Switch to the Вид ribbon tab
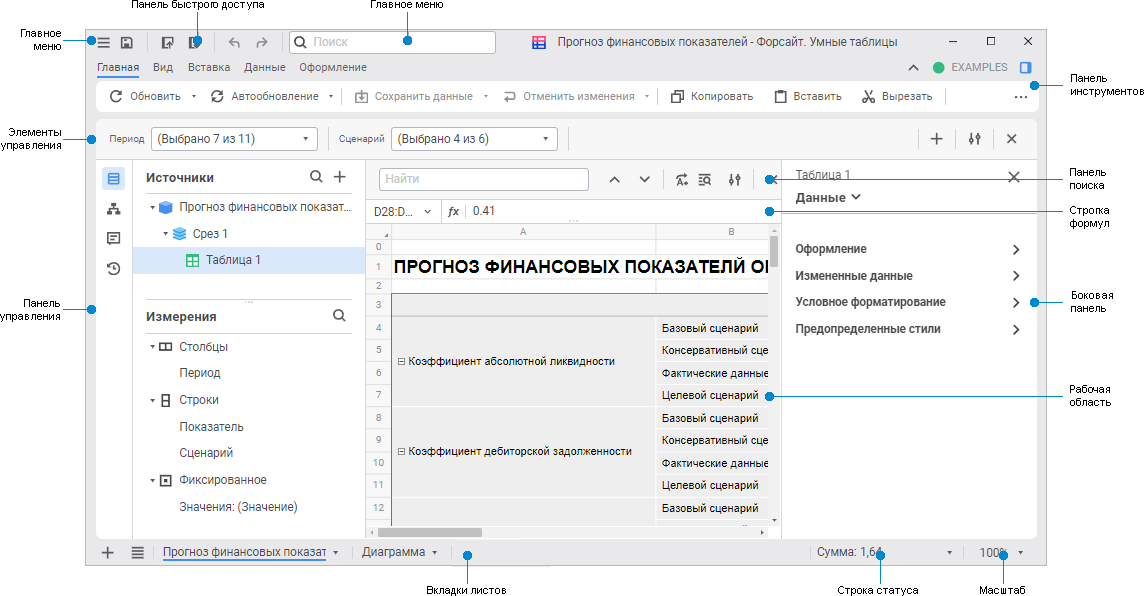This screenshot has width=1144, height=596. click(163, 67)
